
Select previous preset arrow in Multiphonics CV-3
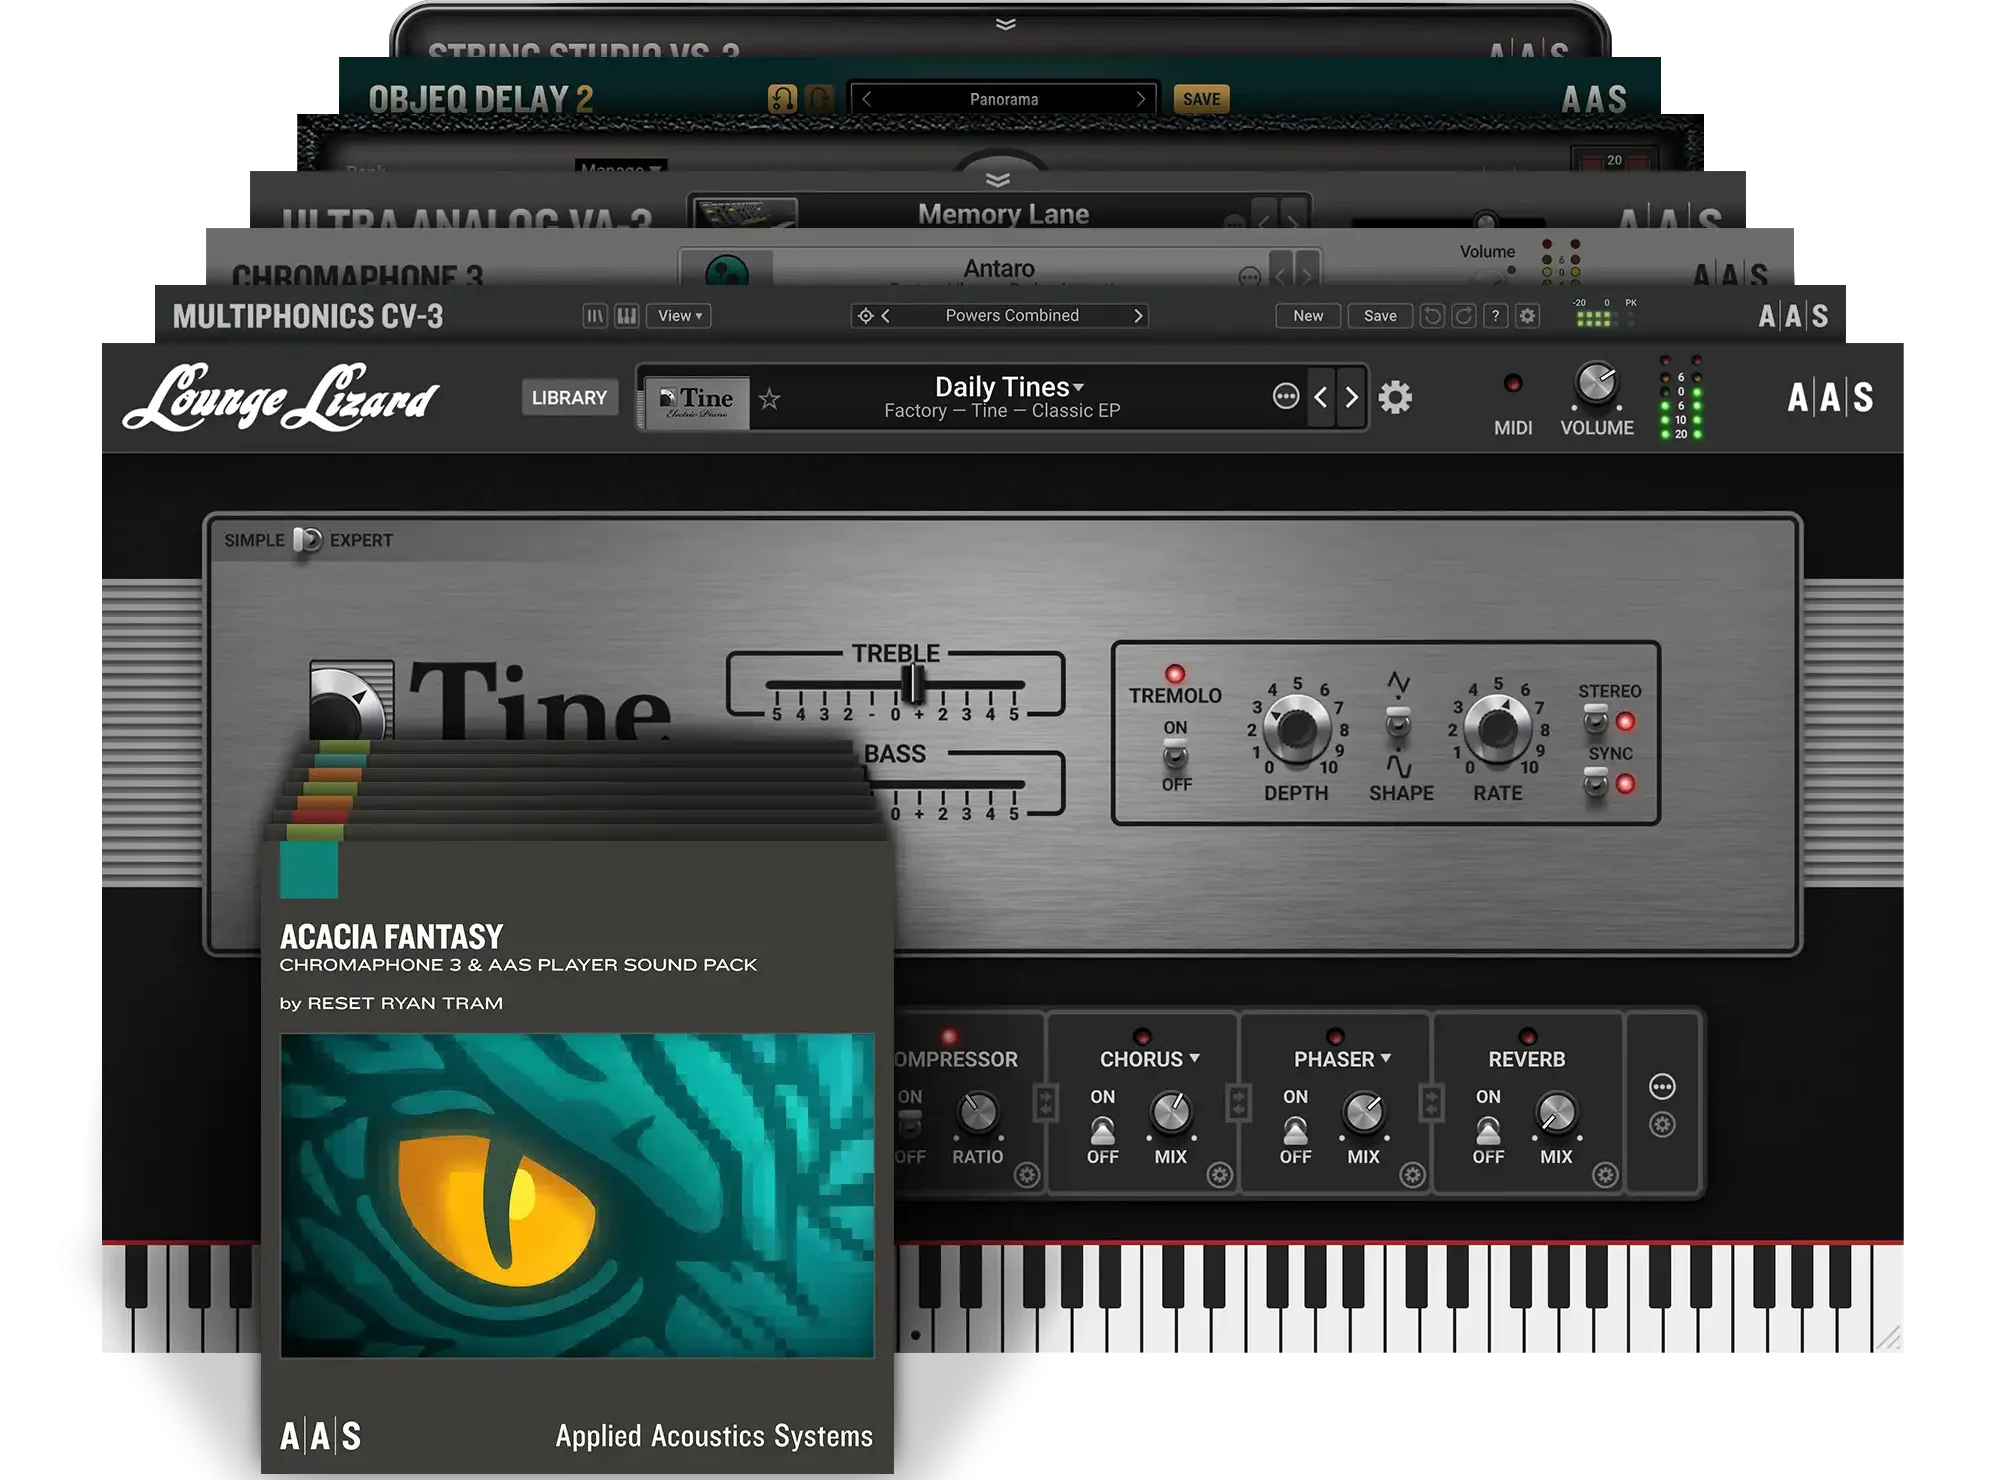[x=885, y=316]
